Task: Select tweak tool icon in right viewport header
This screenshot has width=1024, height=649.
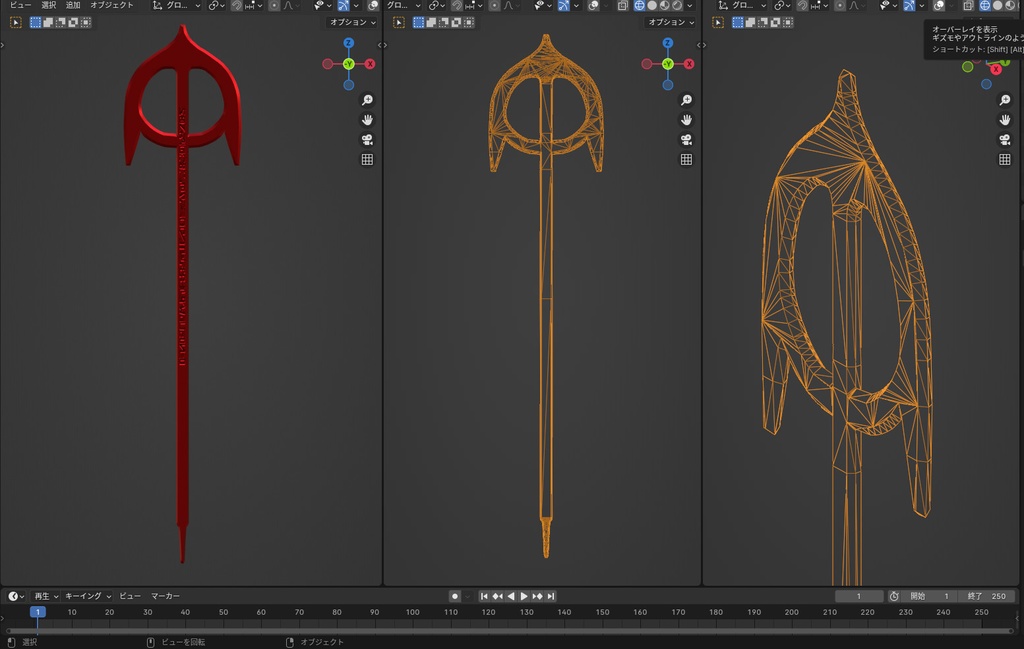Action: coord(718,22)
